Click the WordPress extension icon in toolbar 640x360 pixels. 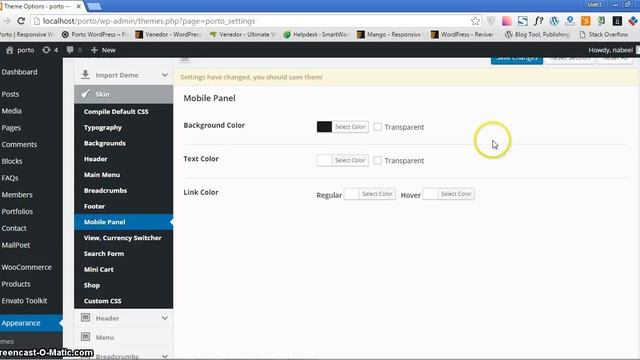[x=554, y=21]
